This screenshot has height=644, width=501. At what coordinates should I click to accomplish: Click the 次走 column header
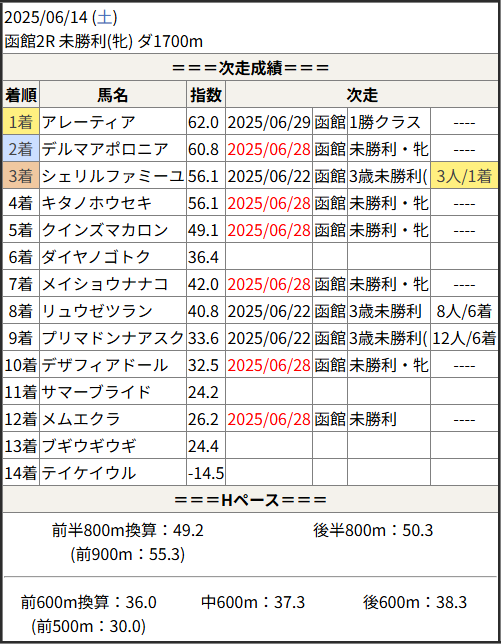tap(362, 95)
